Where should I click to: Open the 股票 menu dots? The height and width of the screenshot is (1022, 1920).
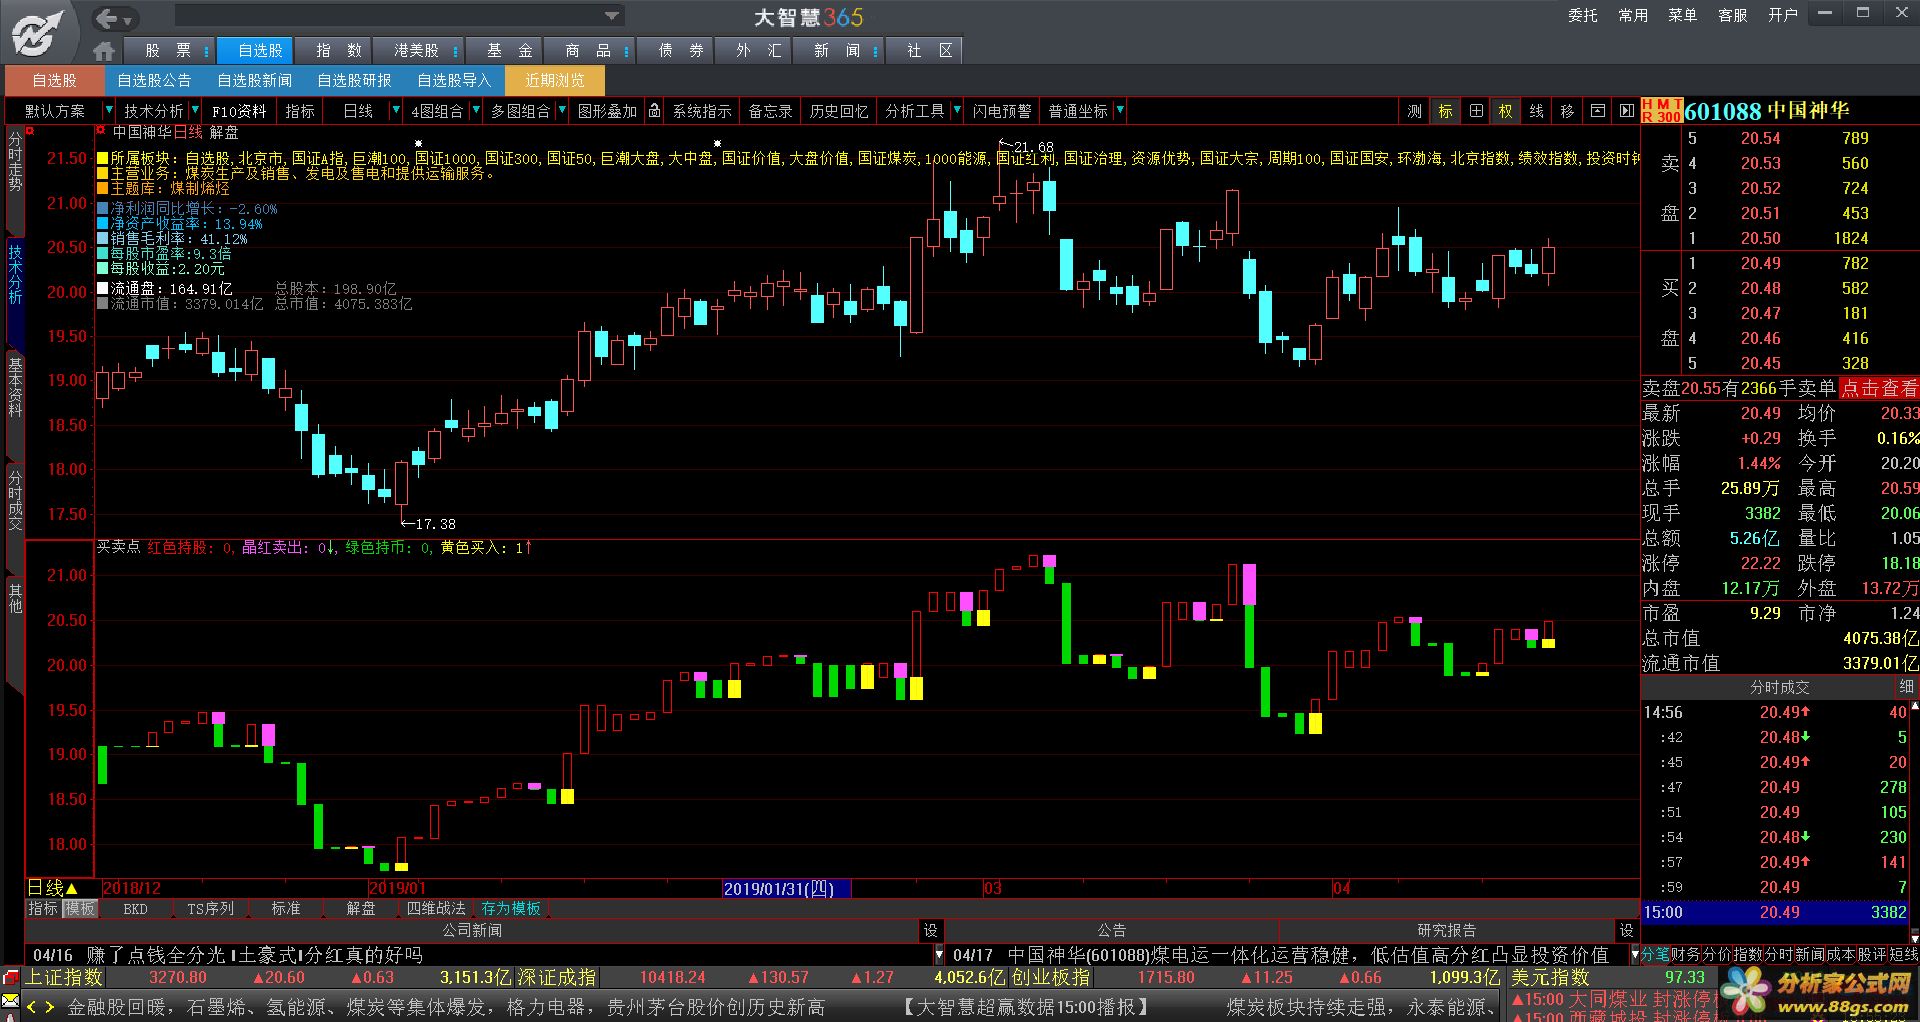[206, 51]
